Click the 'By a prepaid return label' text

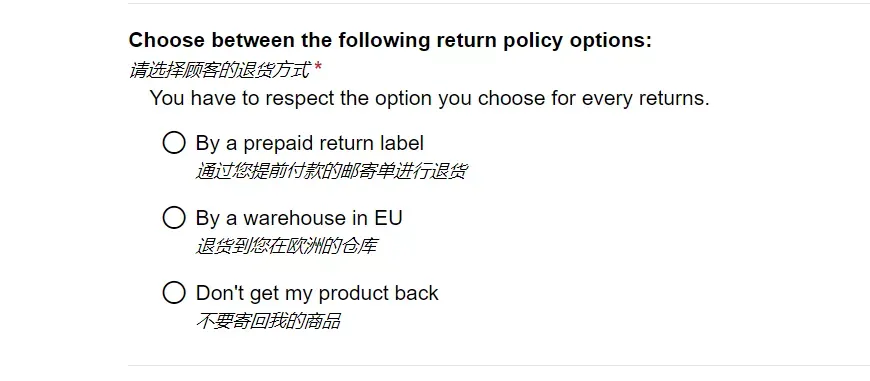310,143
